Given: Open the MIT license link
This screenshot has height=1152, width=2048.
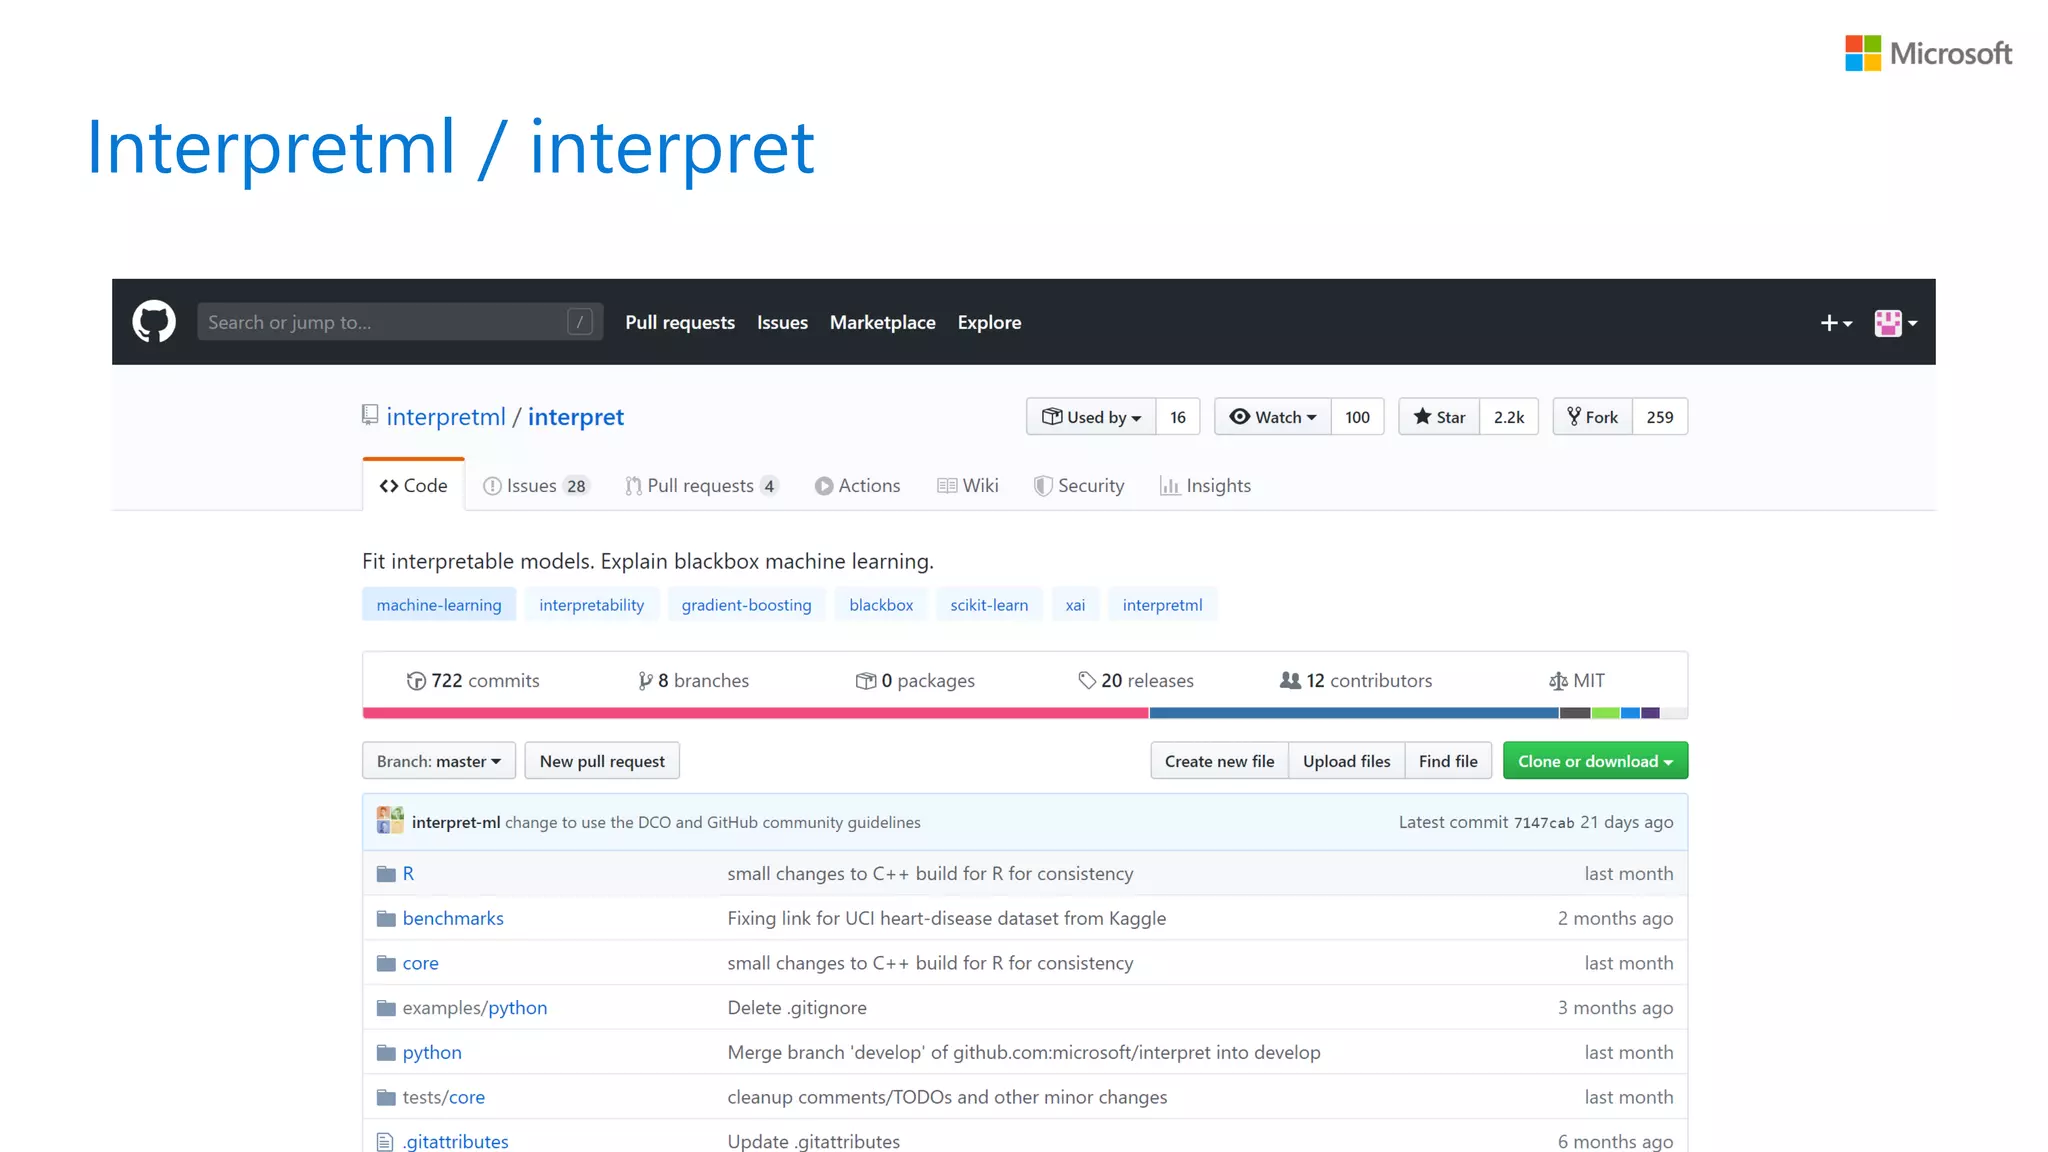Looking at the screenshot, I should click(x=1577, y=680).
